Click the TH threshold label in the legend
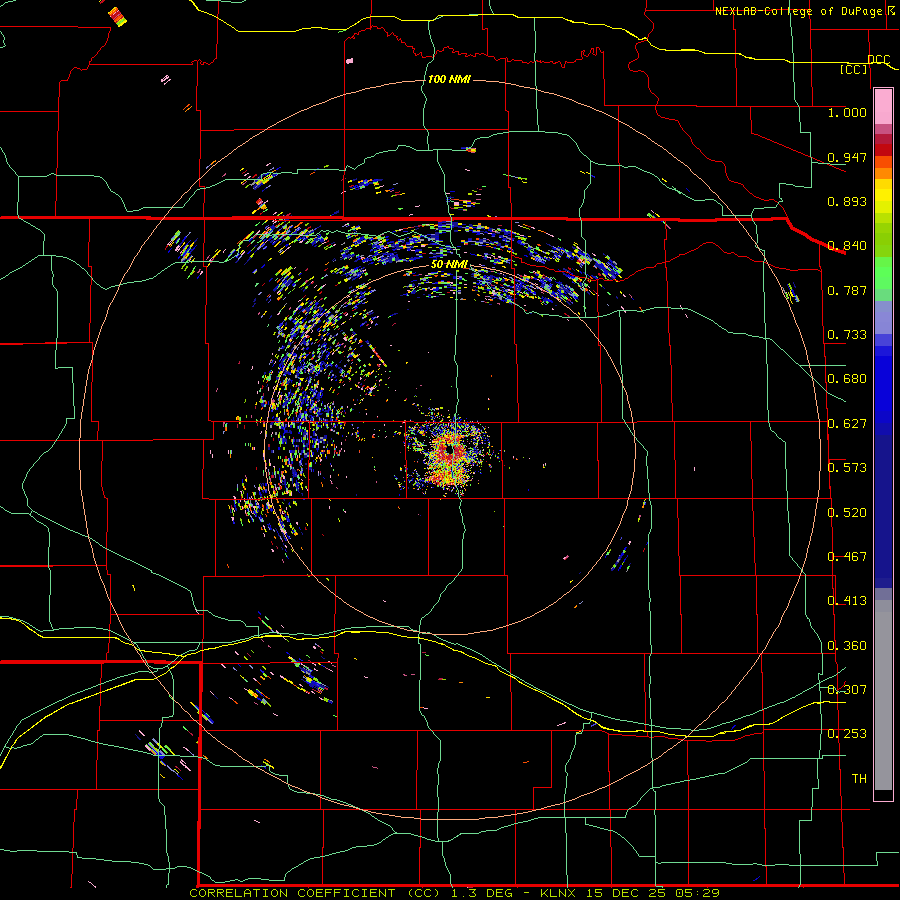 (859, 779)
